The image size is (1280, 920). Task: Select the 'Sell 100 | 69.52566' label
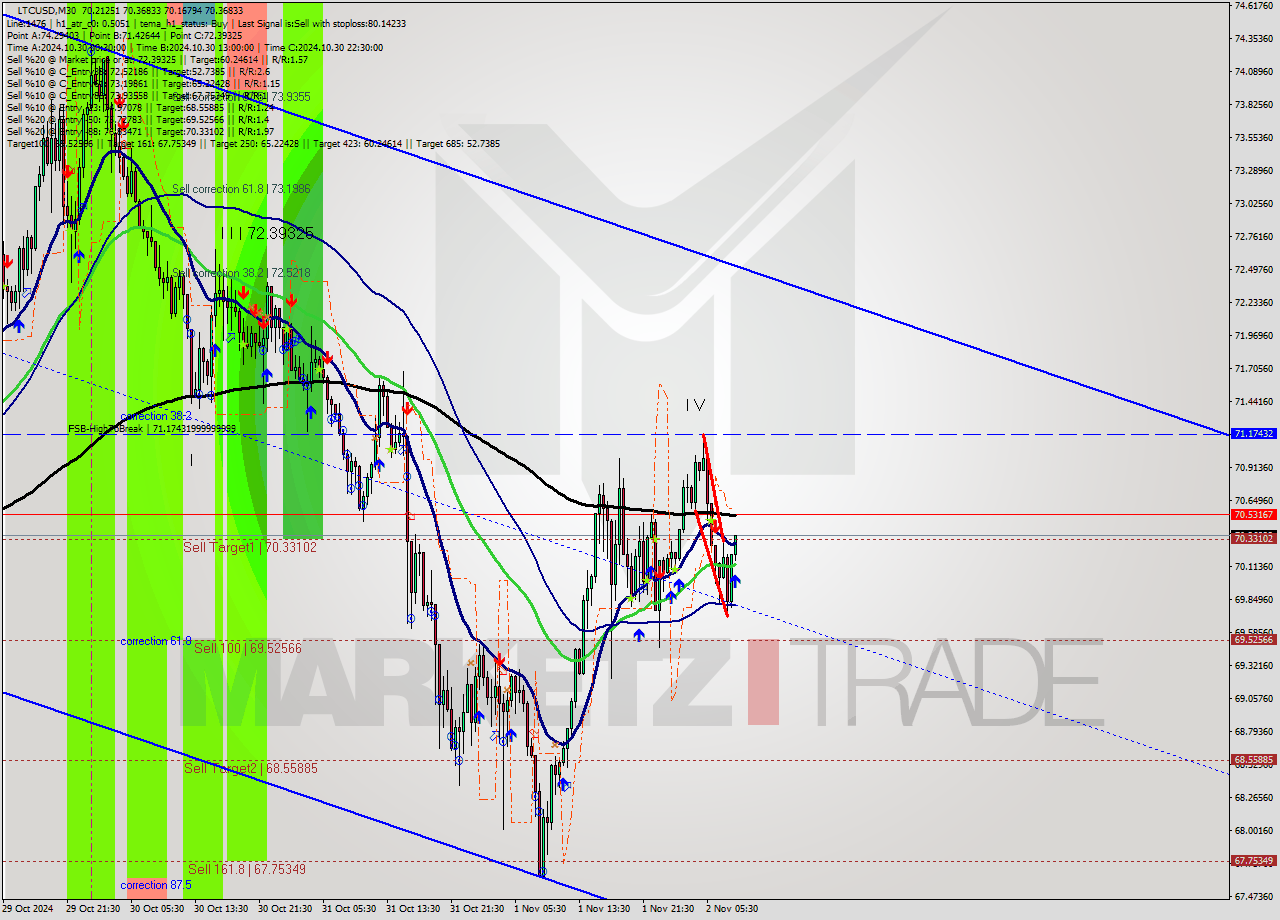coord(247,648)
